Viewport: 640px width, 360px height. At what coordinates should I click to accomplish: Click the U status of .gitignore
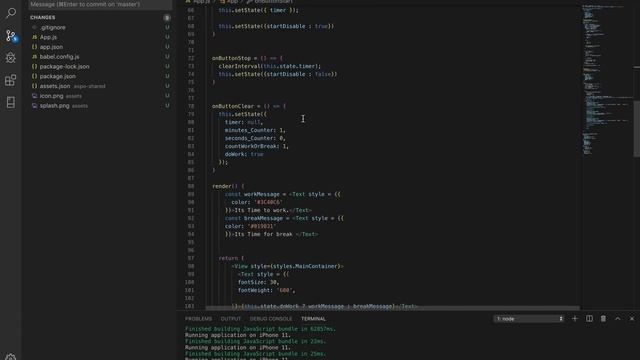pos(167,27)
